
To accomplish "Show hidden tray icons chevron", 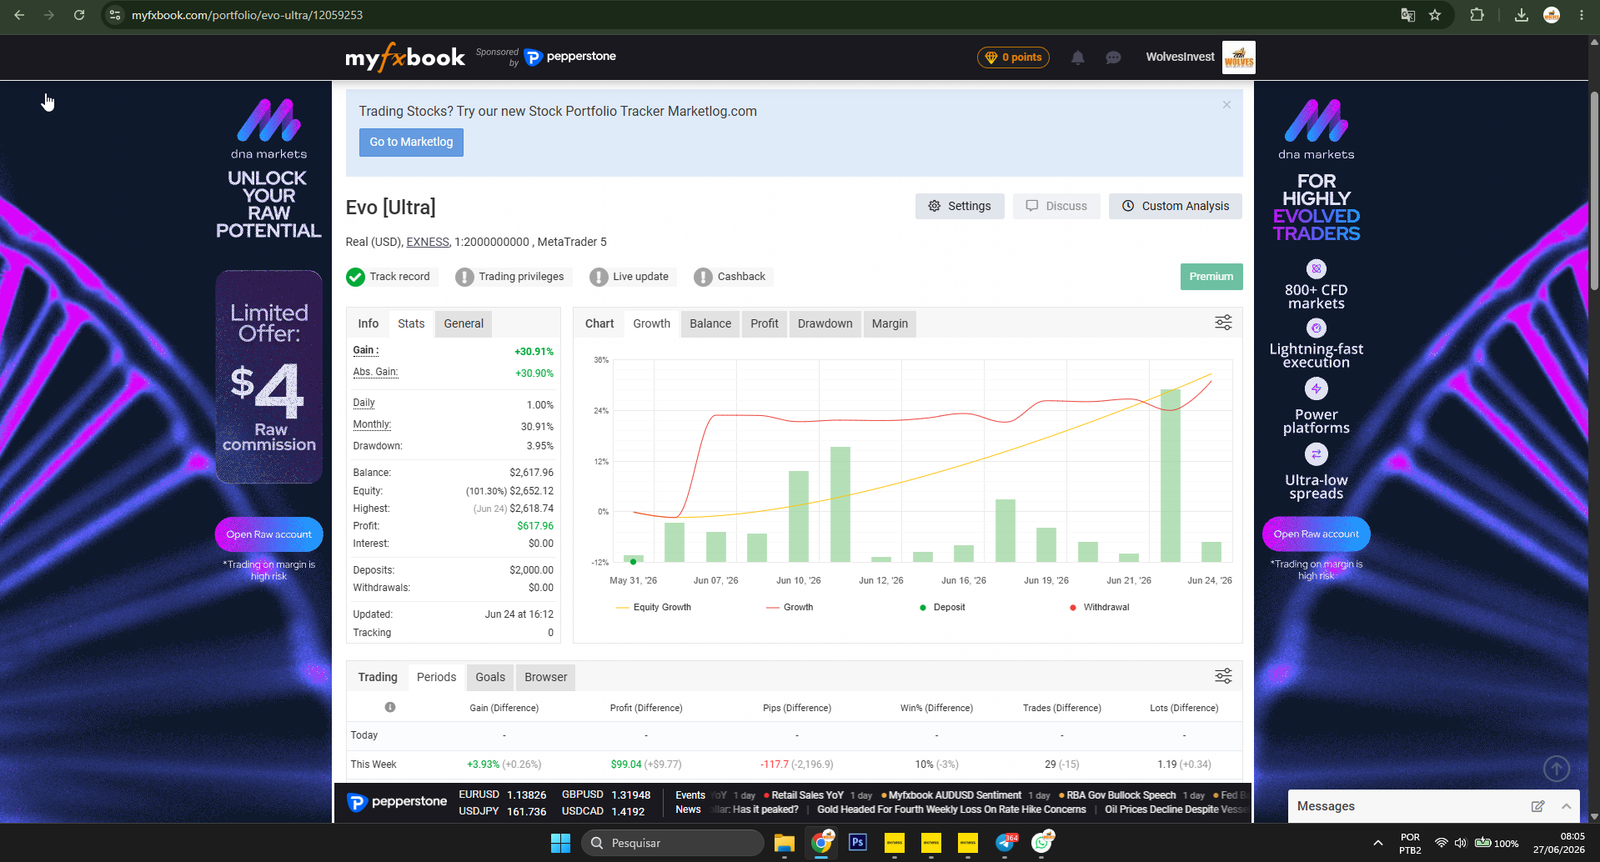I will click(1378, 843).
